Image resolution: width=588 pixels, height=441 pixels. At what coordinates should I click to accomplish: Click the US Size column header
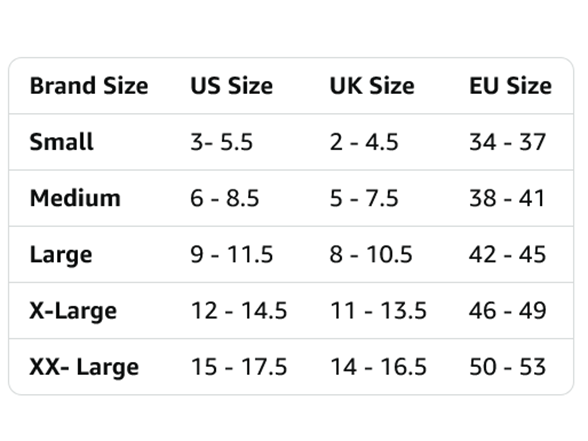tap(231, 86)
